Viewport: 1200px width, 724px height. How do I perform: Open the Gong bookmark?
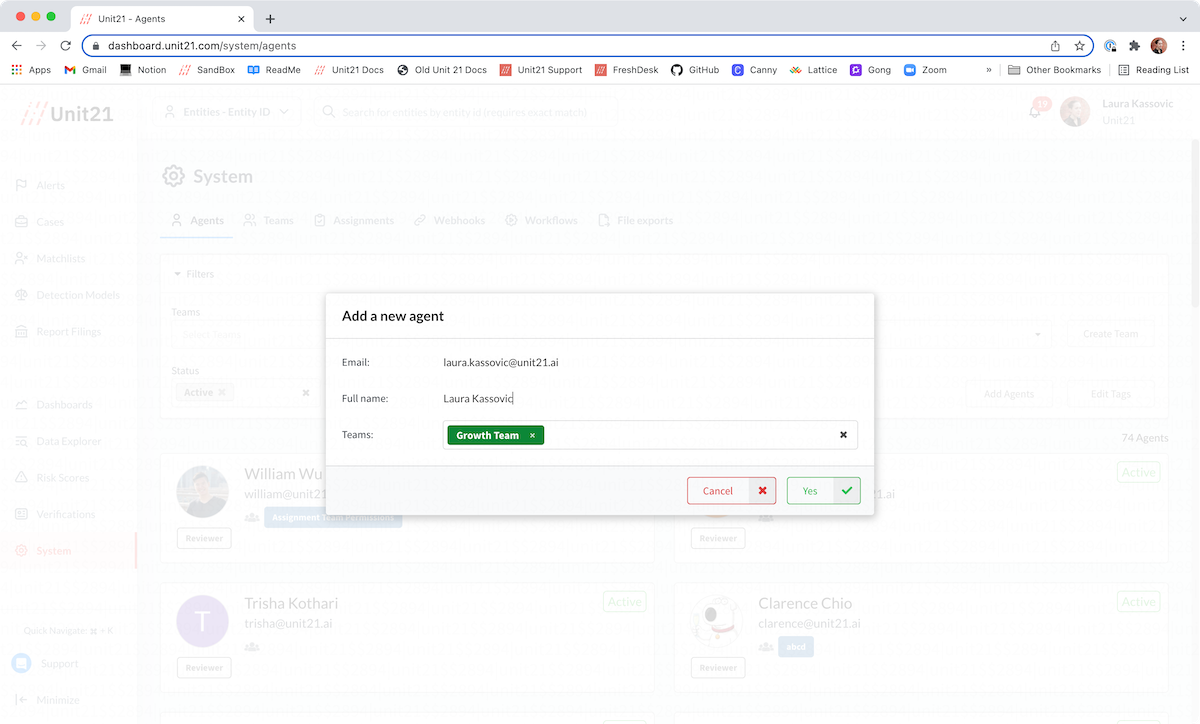click(x=871, y=70)
